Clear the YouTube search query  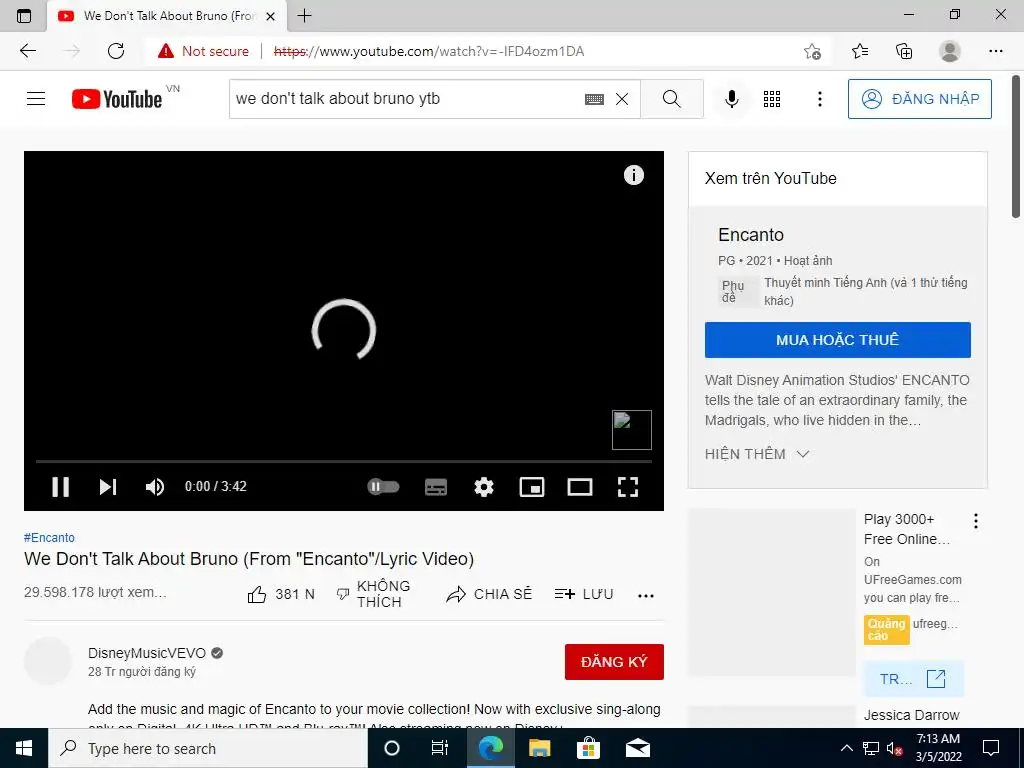click(622, 99)
